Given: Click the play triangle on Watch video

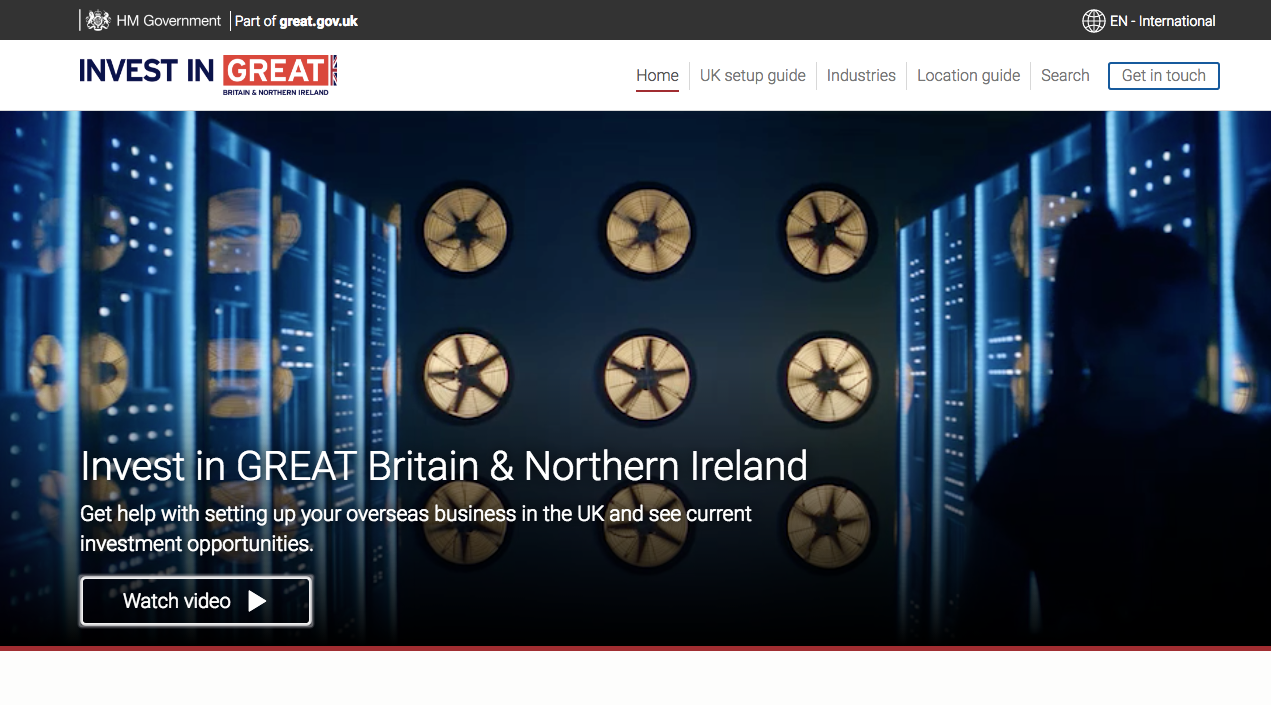Looking at the screenshot, I should point(257,601).
